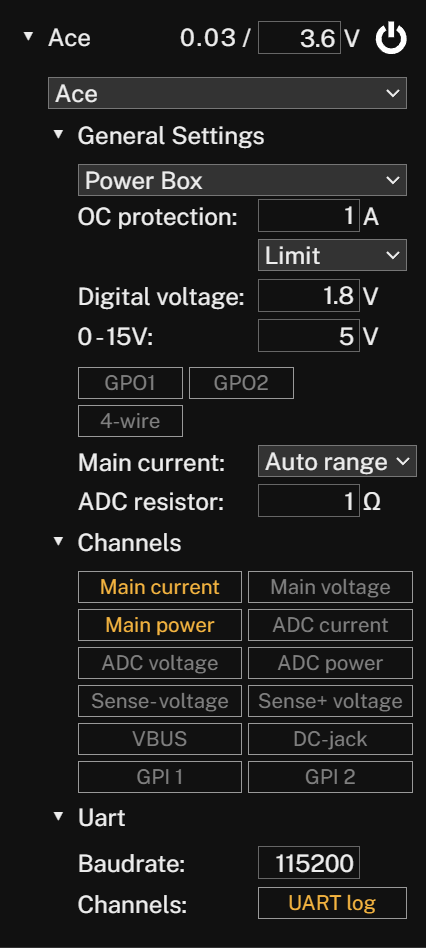Open the Ace device dropdown

[x=227, y=93]
